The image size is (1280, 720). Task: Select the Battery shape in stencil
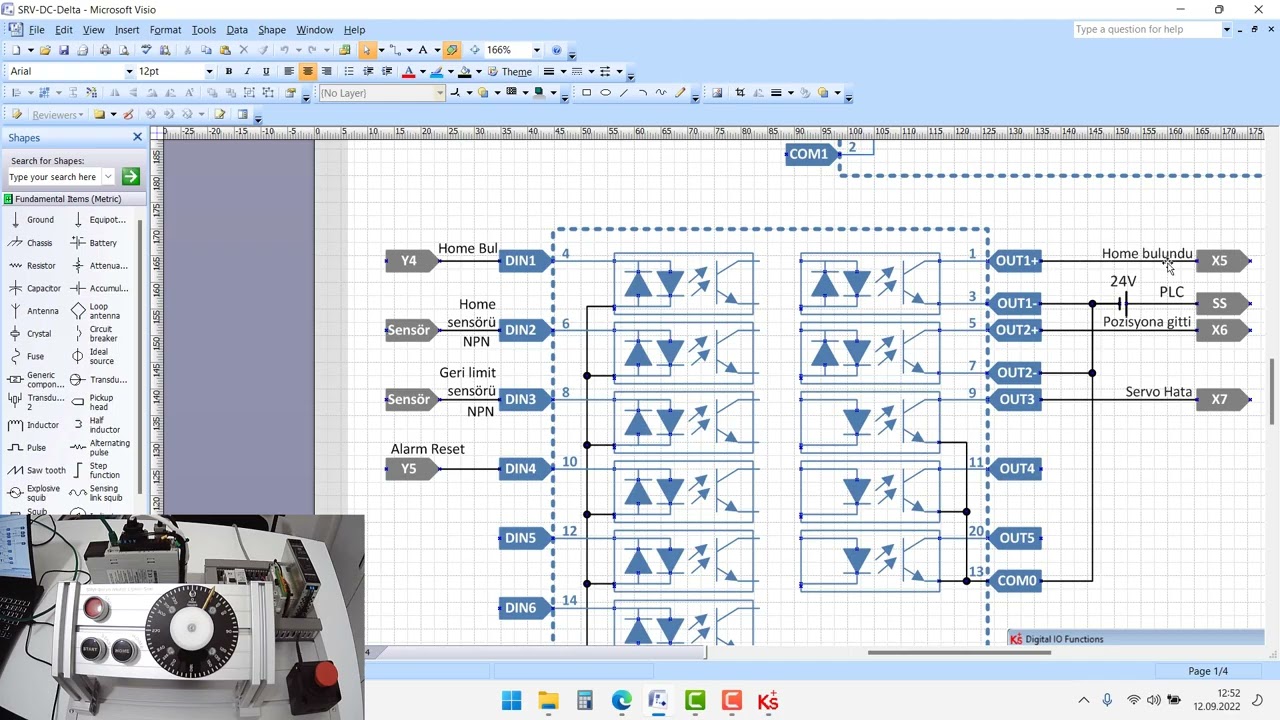(x=93, y=243)
